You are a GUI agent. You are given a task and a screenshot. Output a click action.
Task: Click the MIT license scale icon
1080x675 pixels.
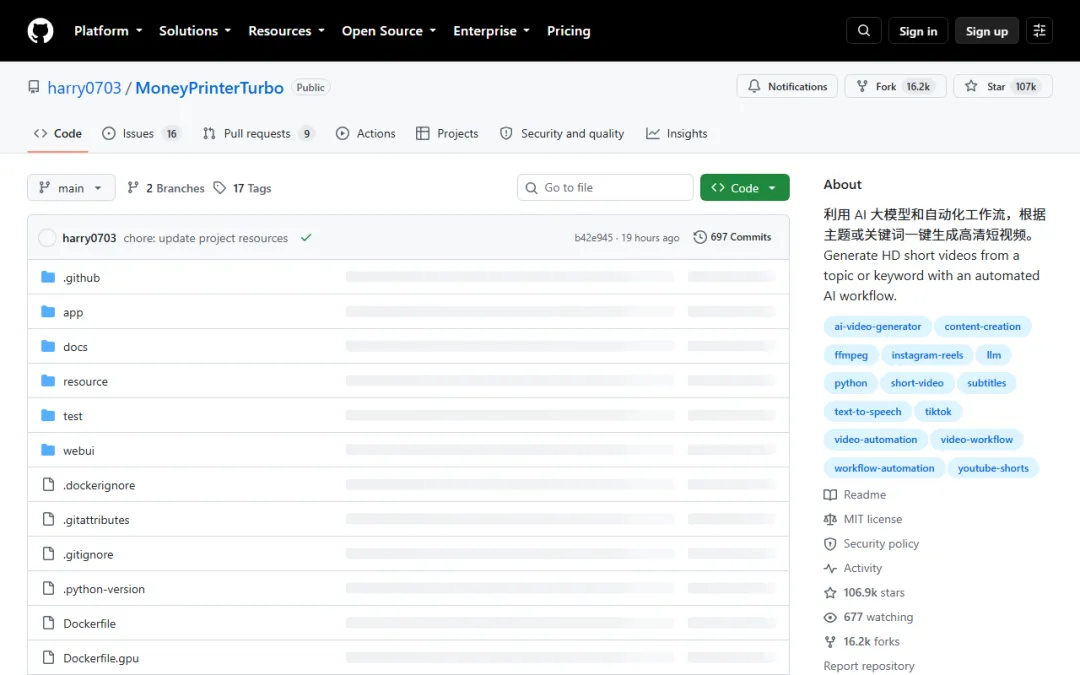tap(831, 519)
